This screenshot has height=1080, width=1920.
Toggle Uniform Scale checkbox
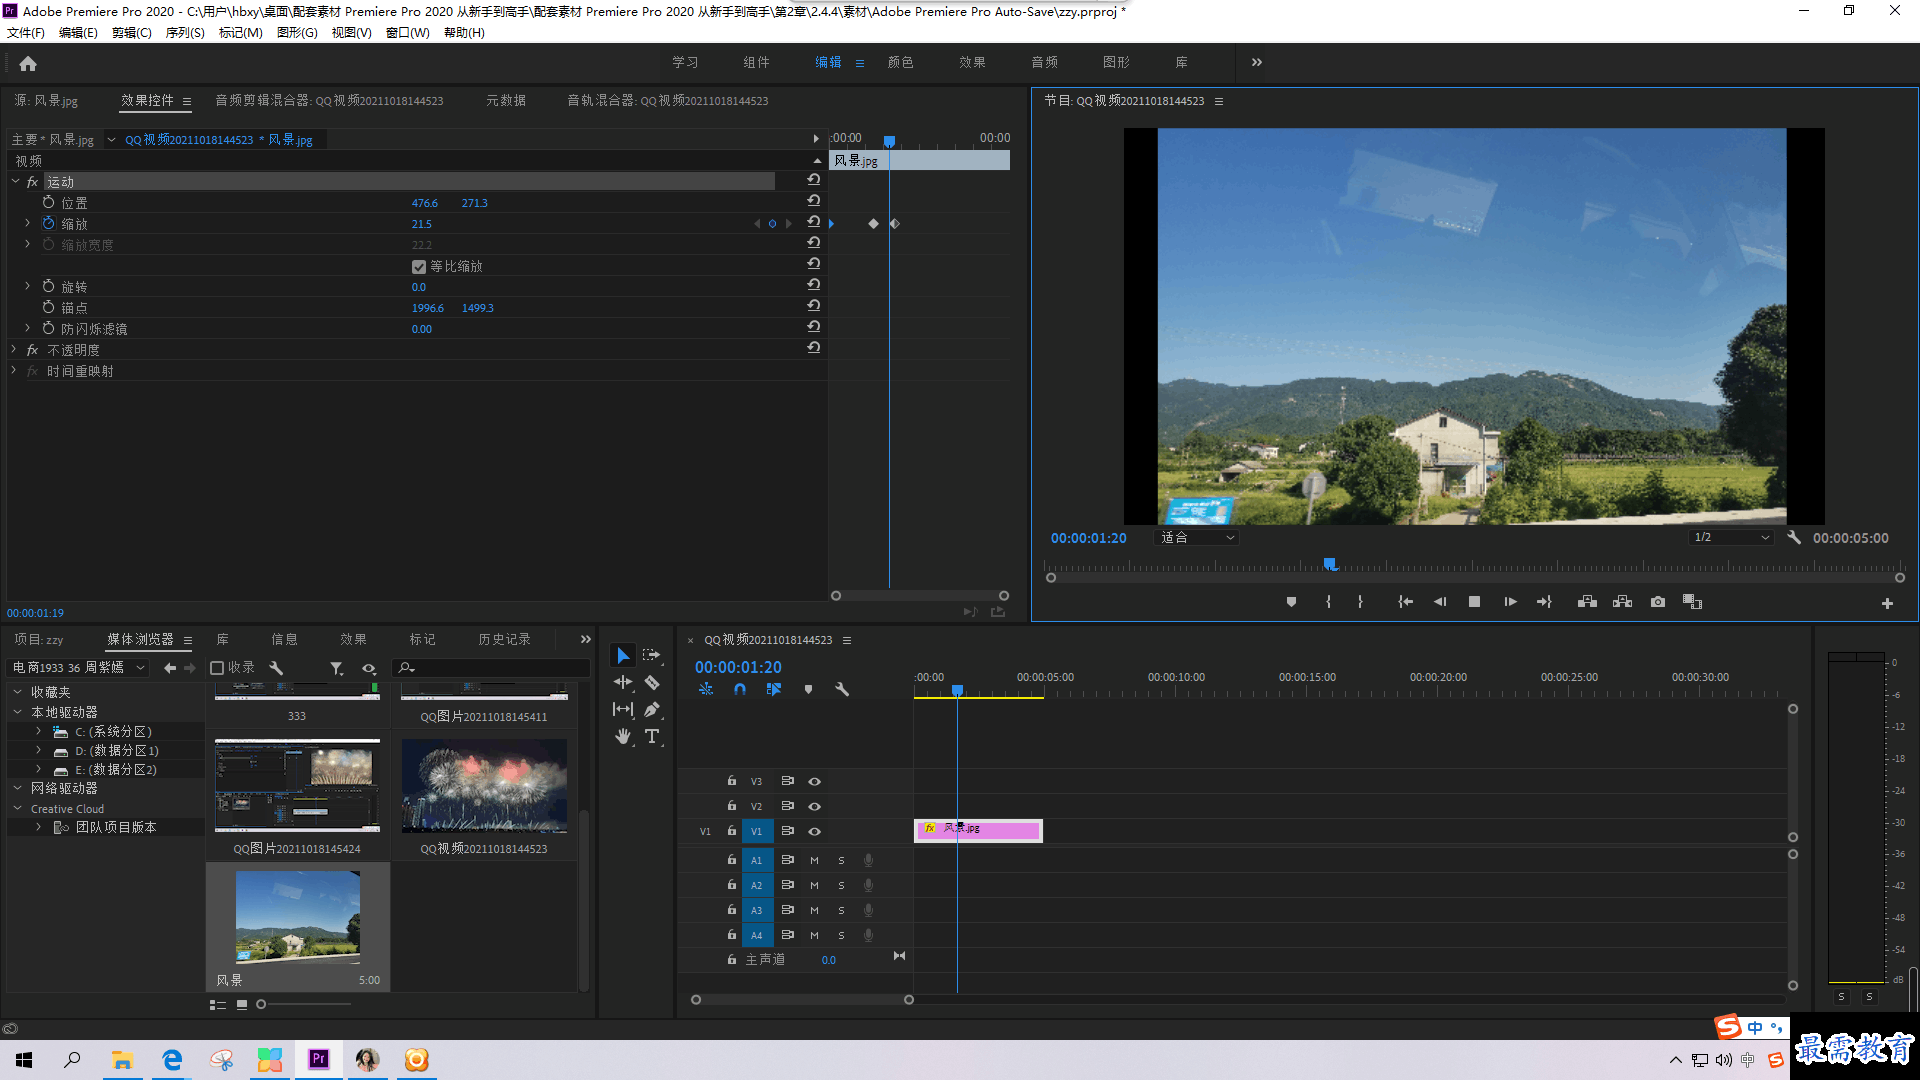419,267
